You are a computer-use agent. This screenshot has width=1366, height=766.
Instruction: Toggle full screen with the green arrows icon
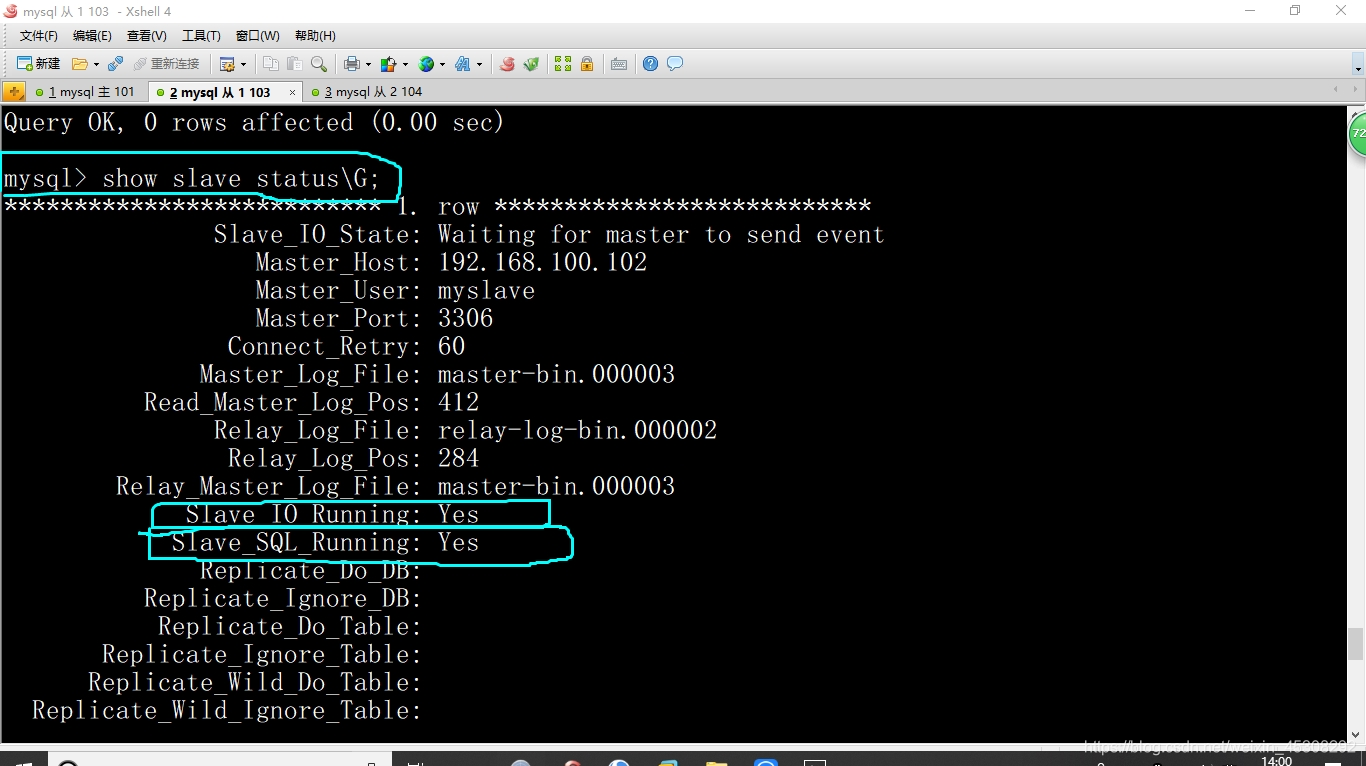[563, 64]
